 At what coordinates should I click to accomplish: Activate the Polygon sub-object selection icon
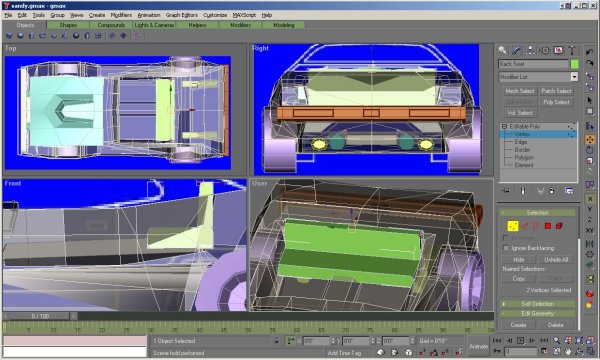[548, 226]
